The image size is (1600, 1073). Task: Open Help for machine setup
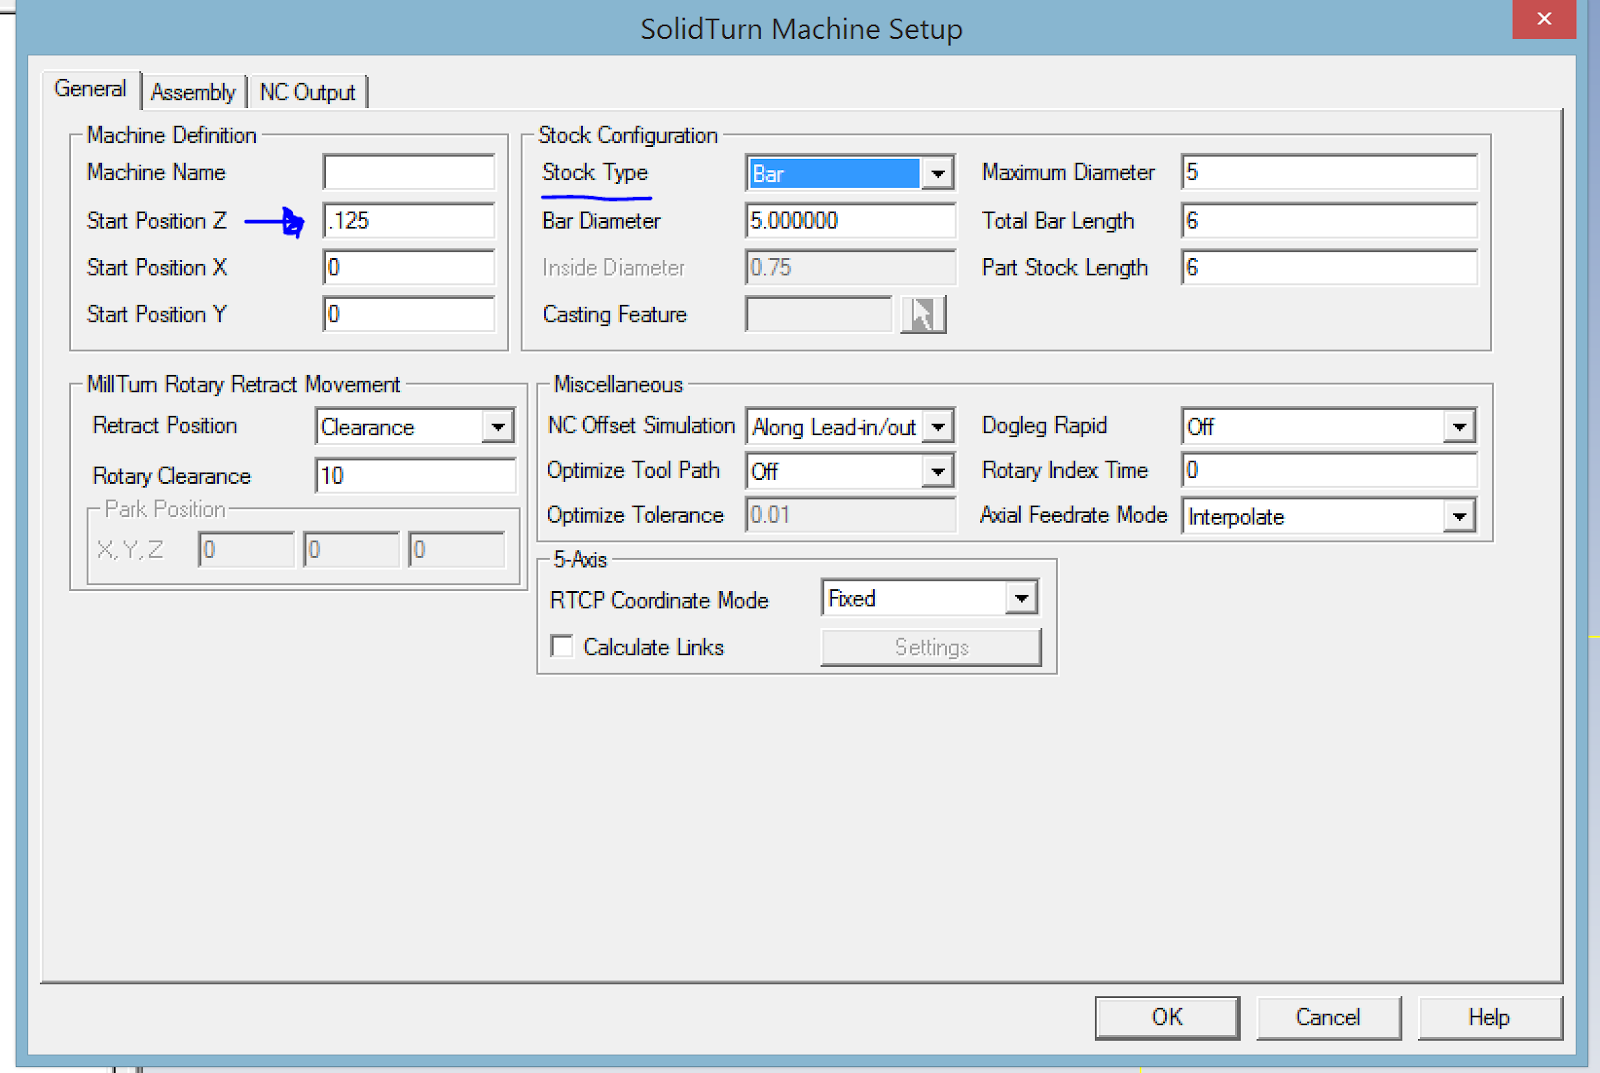point(1489,1017)
